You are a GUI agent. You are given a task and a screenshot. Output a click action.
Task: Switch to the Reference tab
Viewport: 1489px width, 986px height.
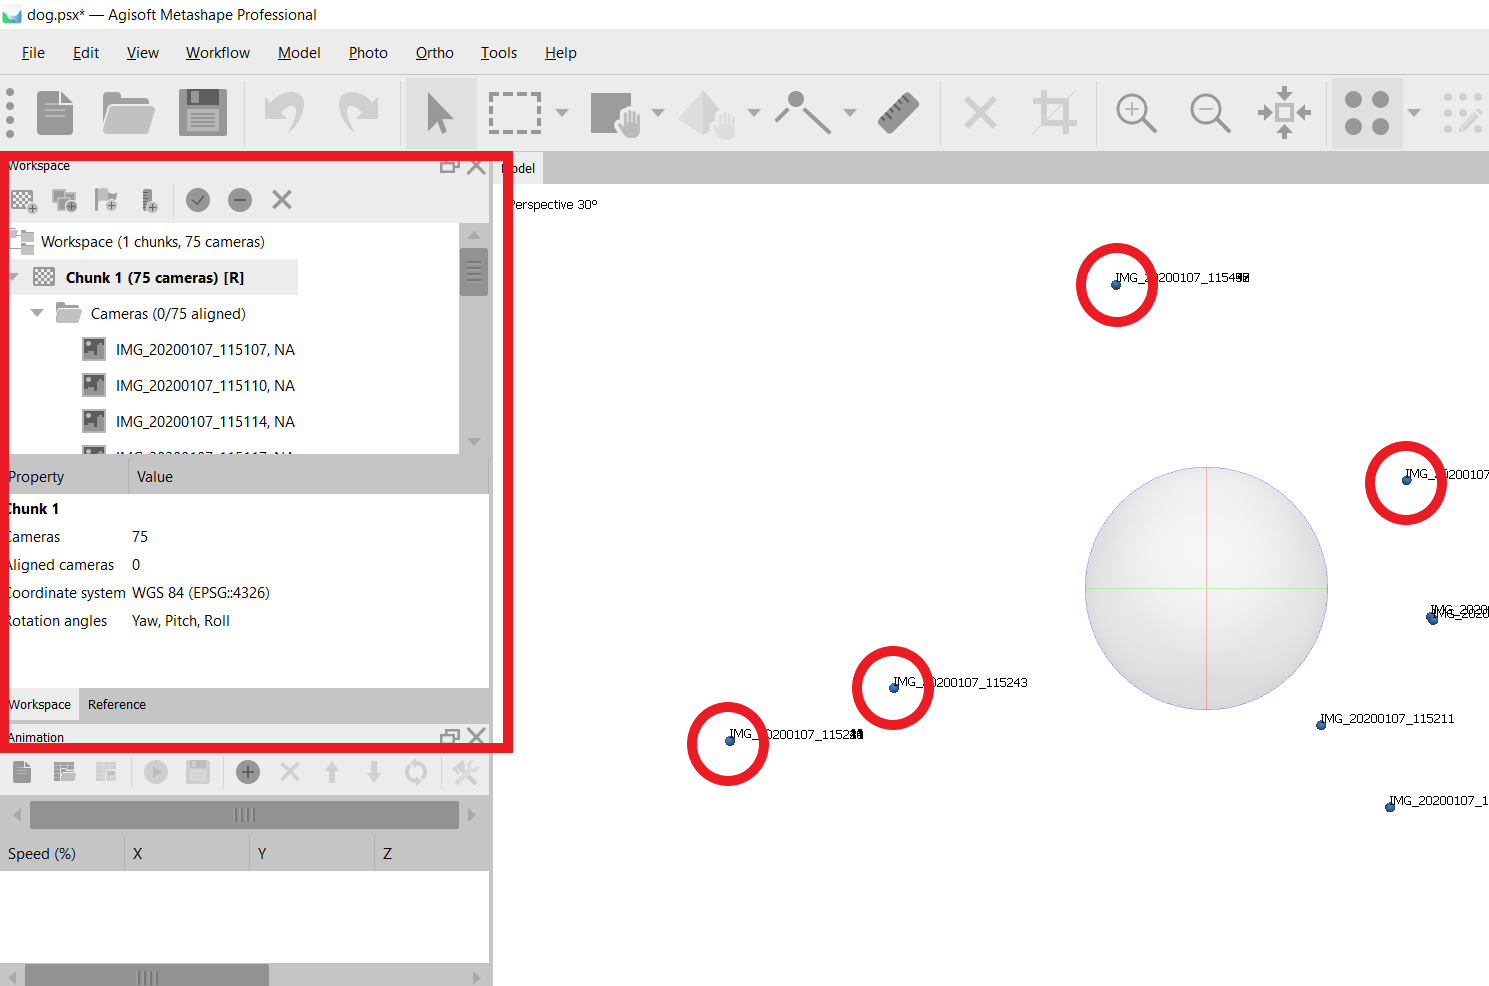coord(117,705)
